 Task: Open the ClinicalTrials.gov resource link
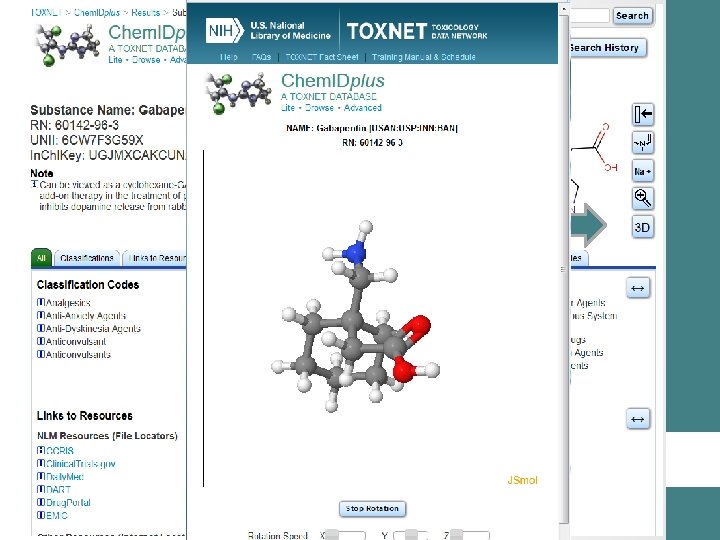80,463
